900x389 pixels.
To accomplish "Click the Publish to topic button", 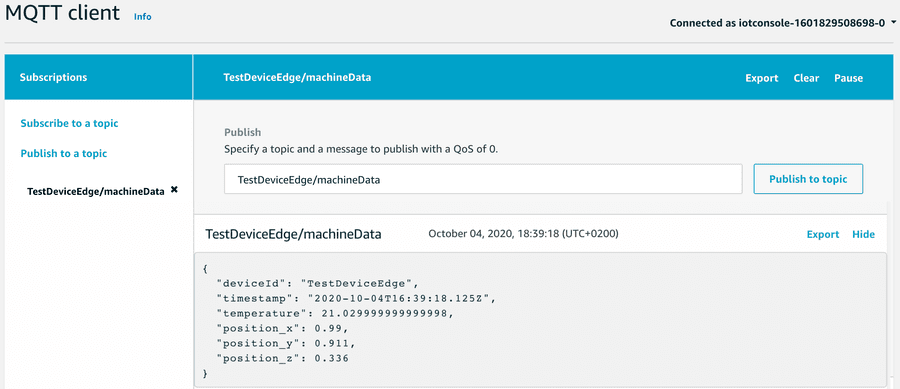I will 808,179.
